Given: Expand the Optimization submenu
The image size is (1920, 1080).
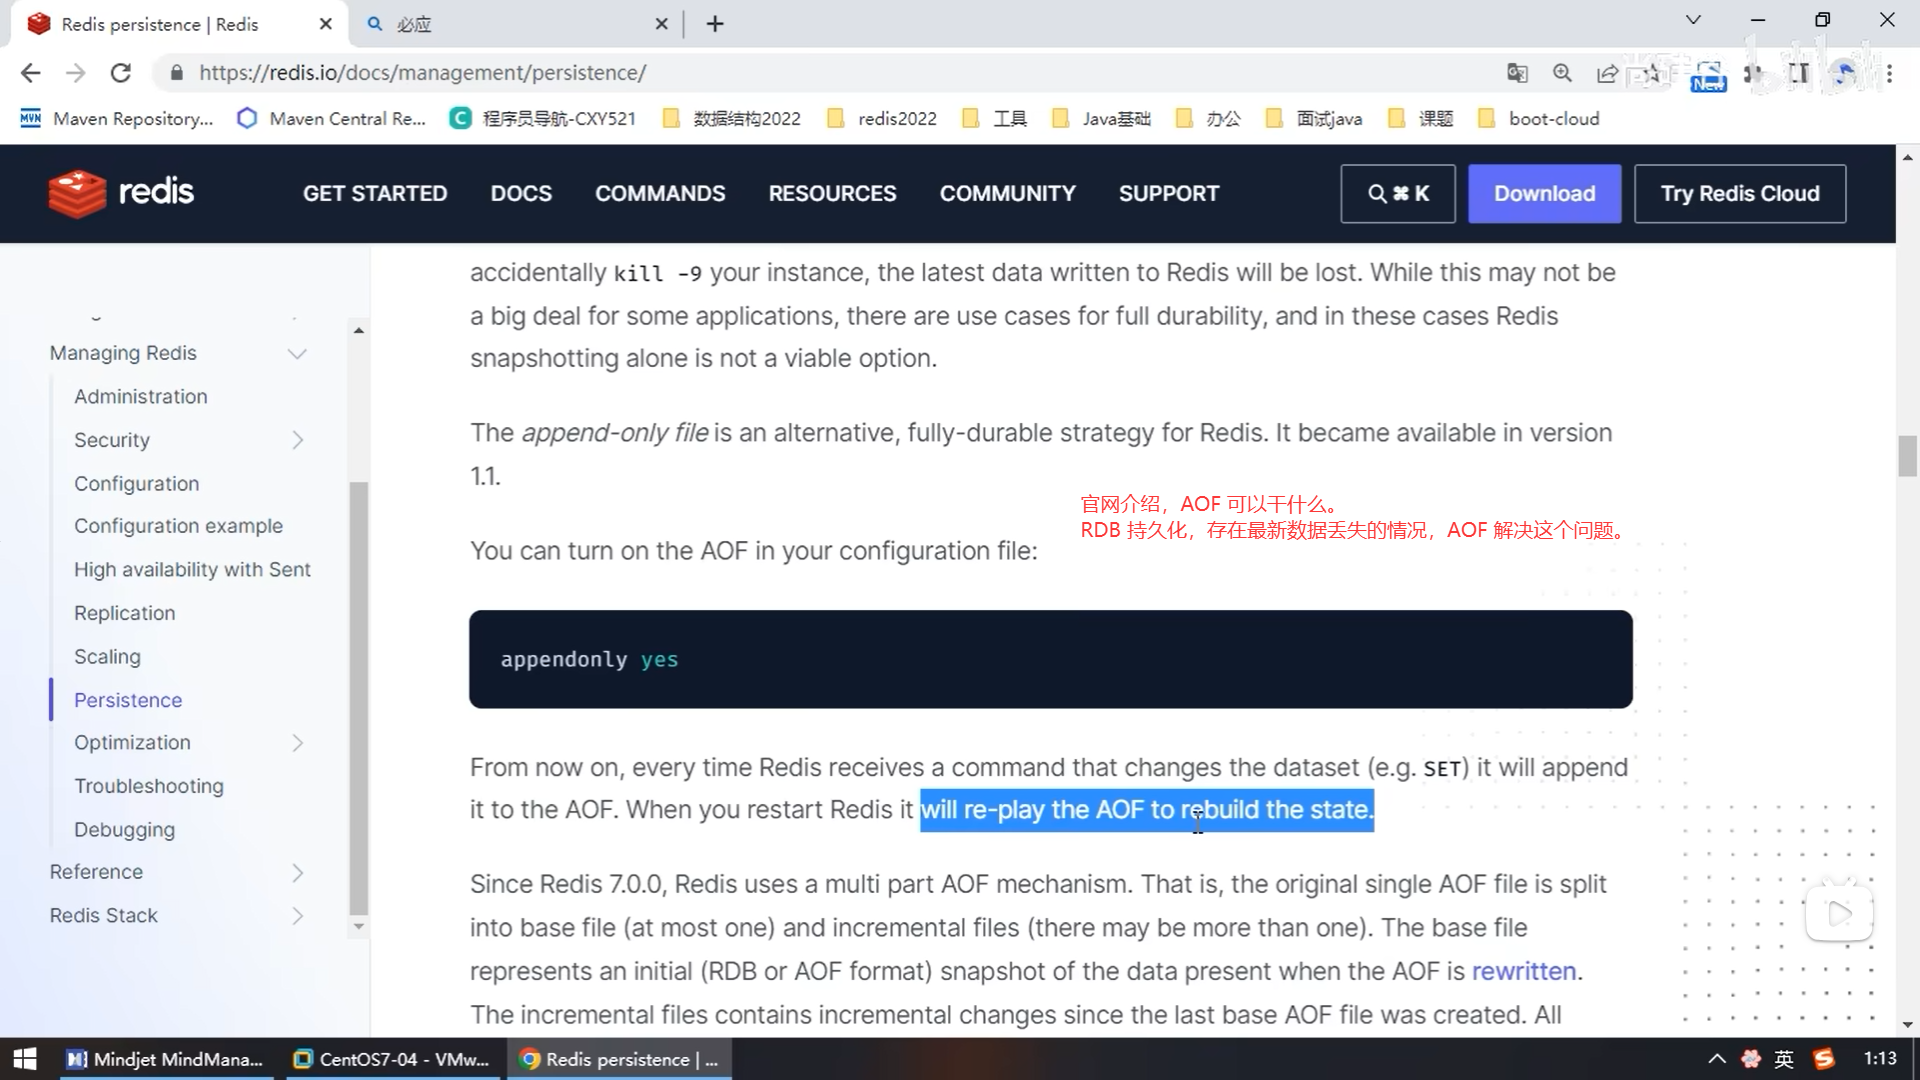Looking at the screenshot, I should point(297,743).
